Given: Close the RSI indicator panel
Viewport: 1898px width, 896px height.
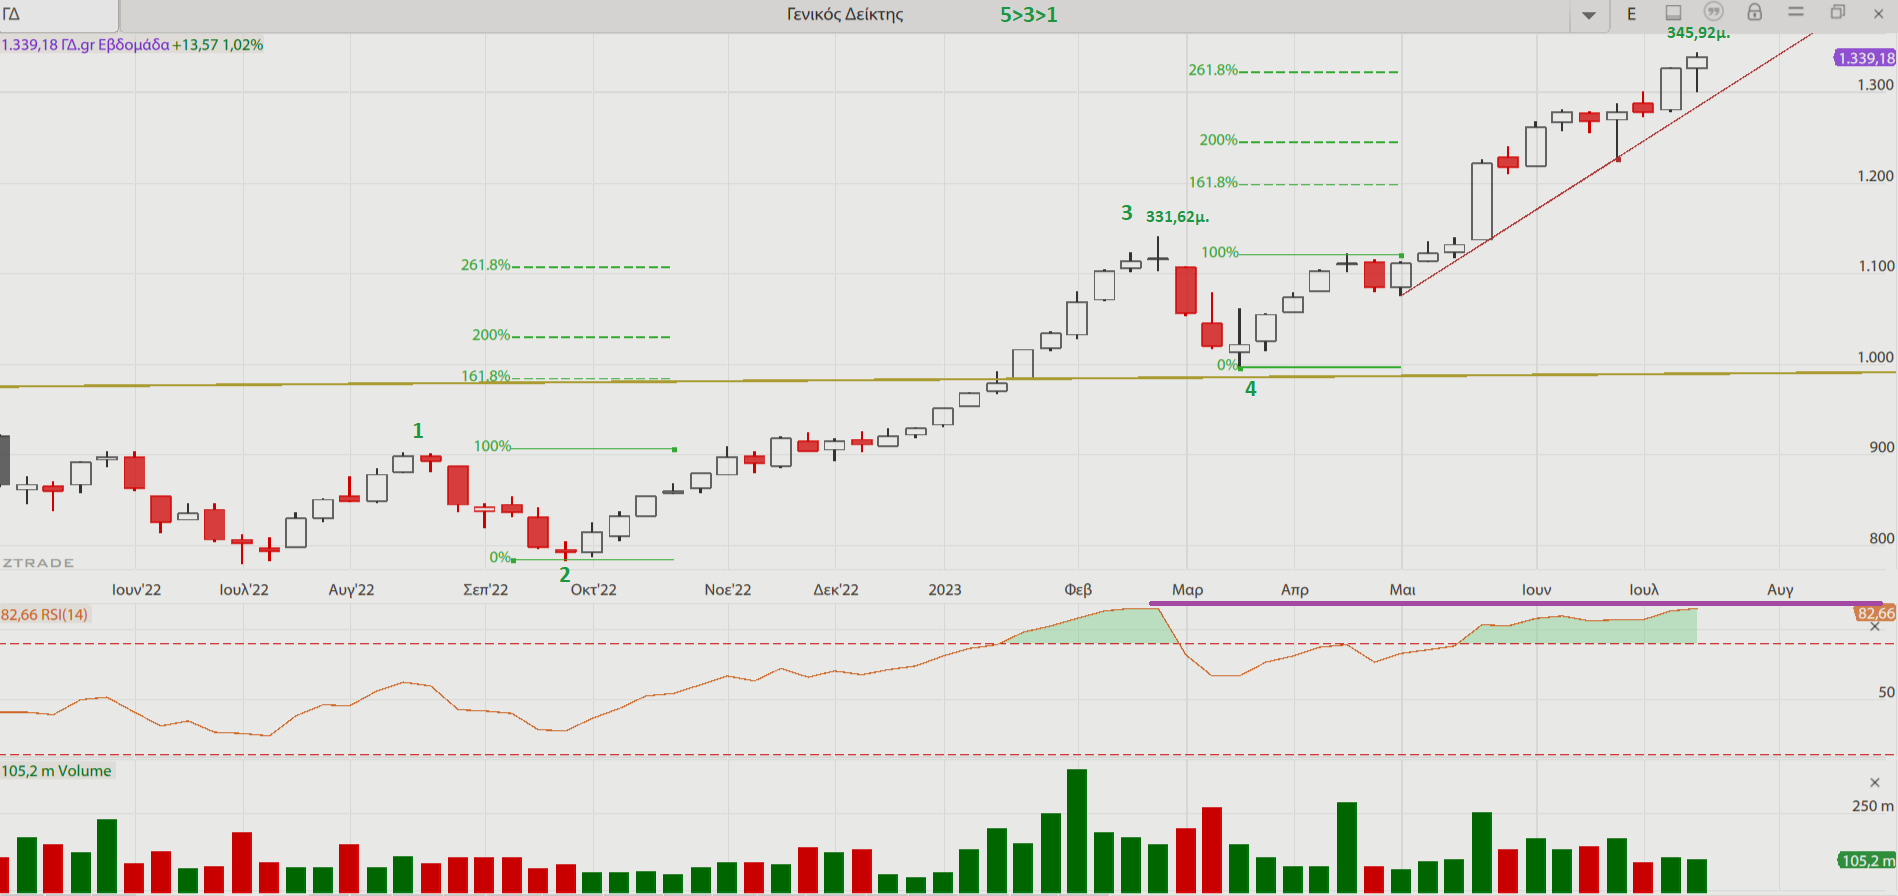Looking at the screenshot, I should coord(1875,627).
